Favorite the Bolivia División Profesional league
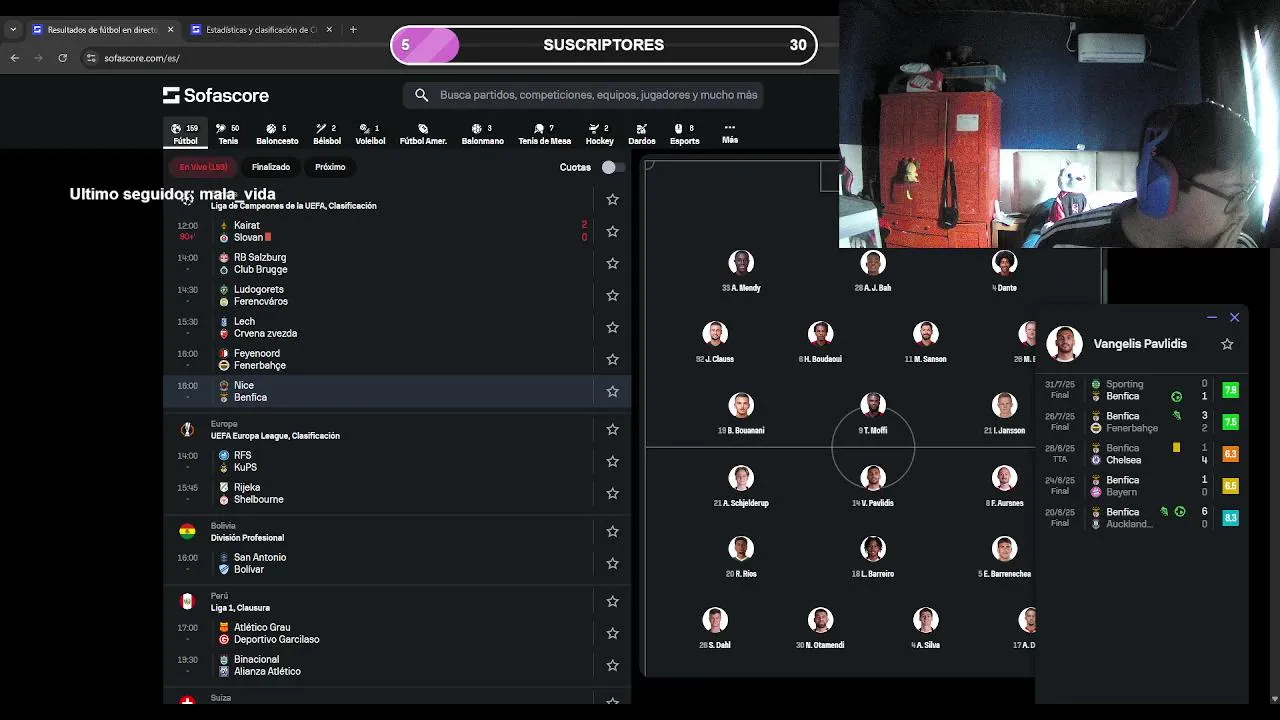Image resolution: width=1280 pixels, height=720 pixels. click(612, 531)
